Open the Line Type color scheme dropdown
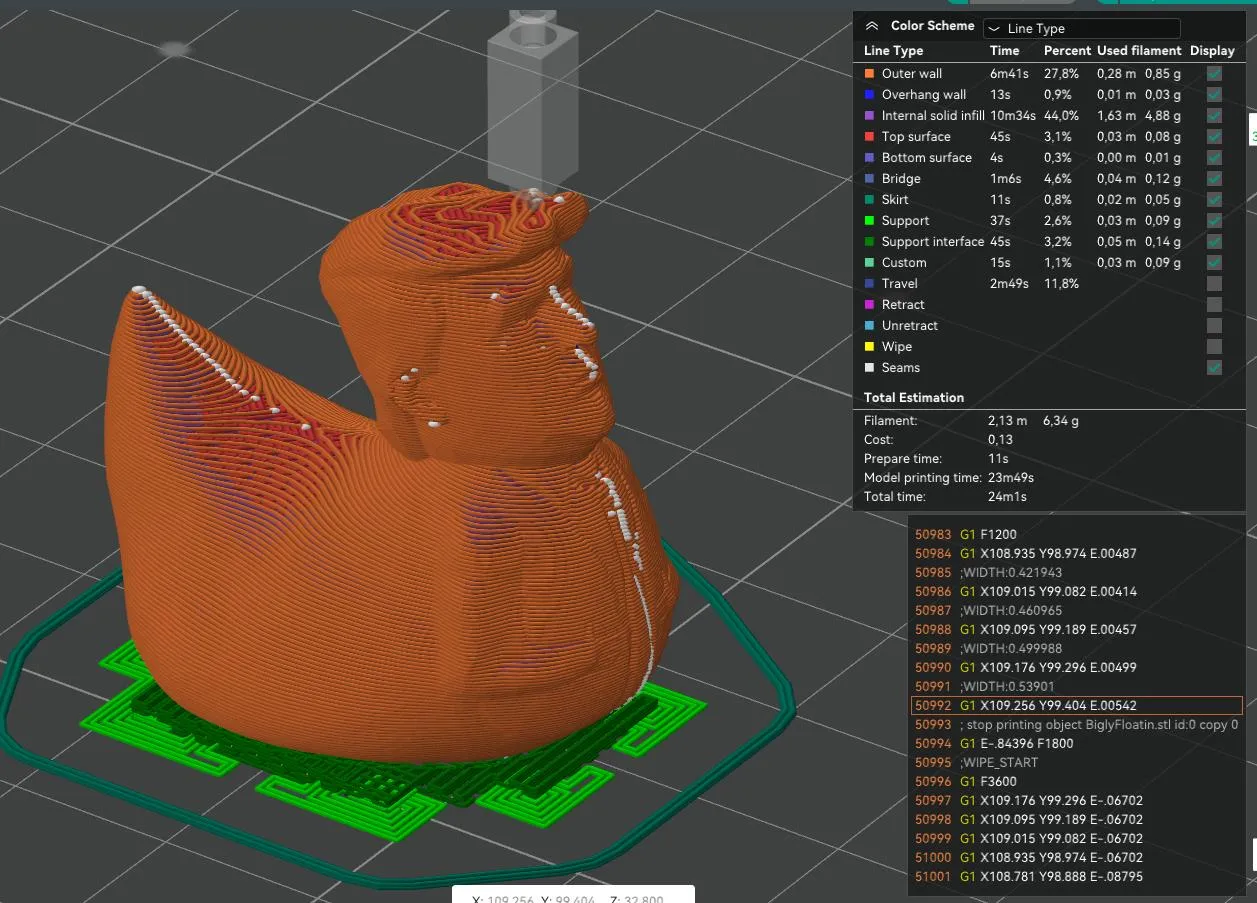 pos(1081,29)
